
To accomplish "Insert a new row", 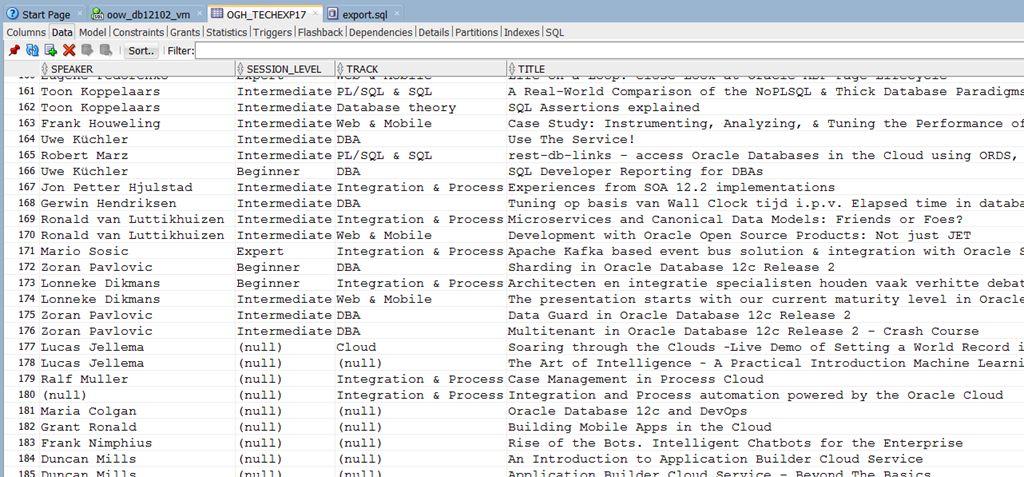I will 50,50.
